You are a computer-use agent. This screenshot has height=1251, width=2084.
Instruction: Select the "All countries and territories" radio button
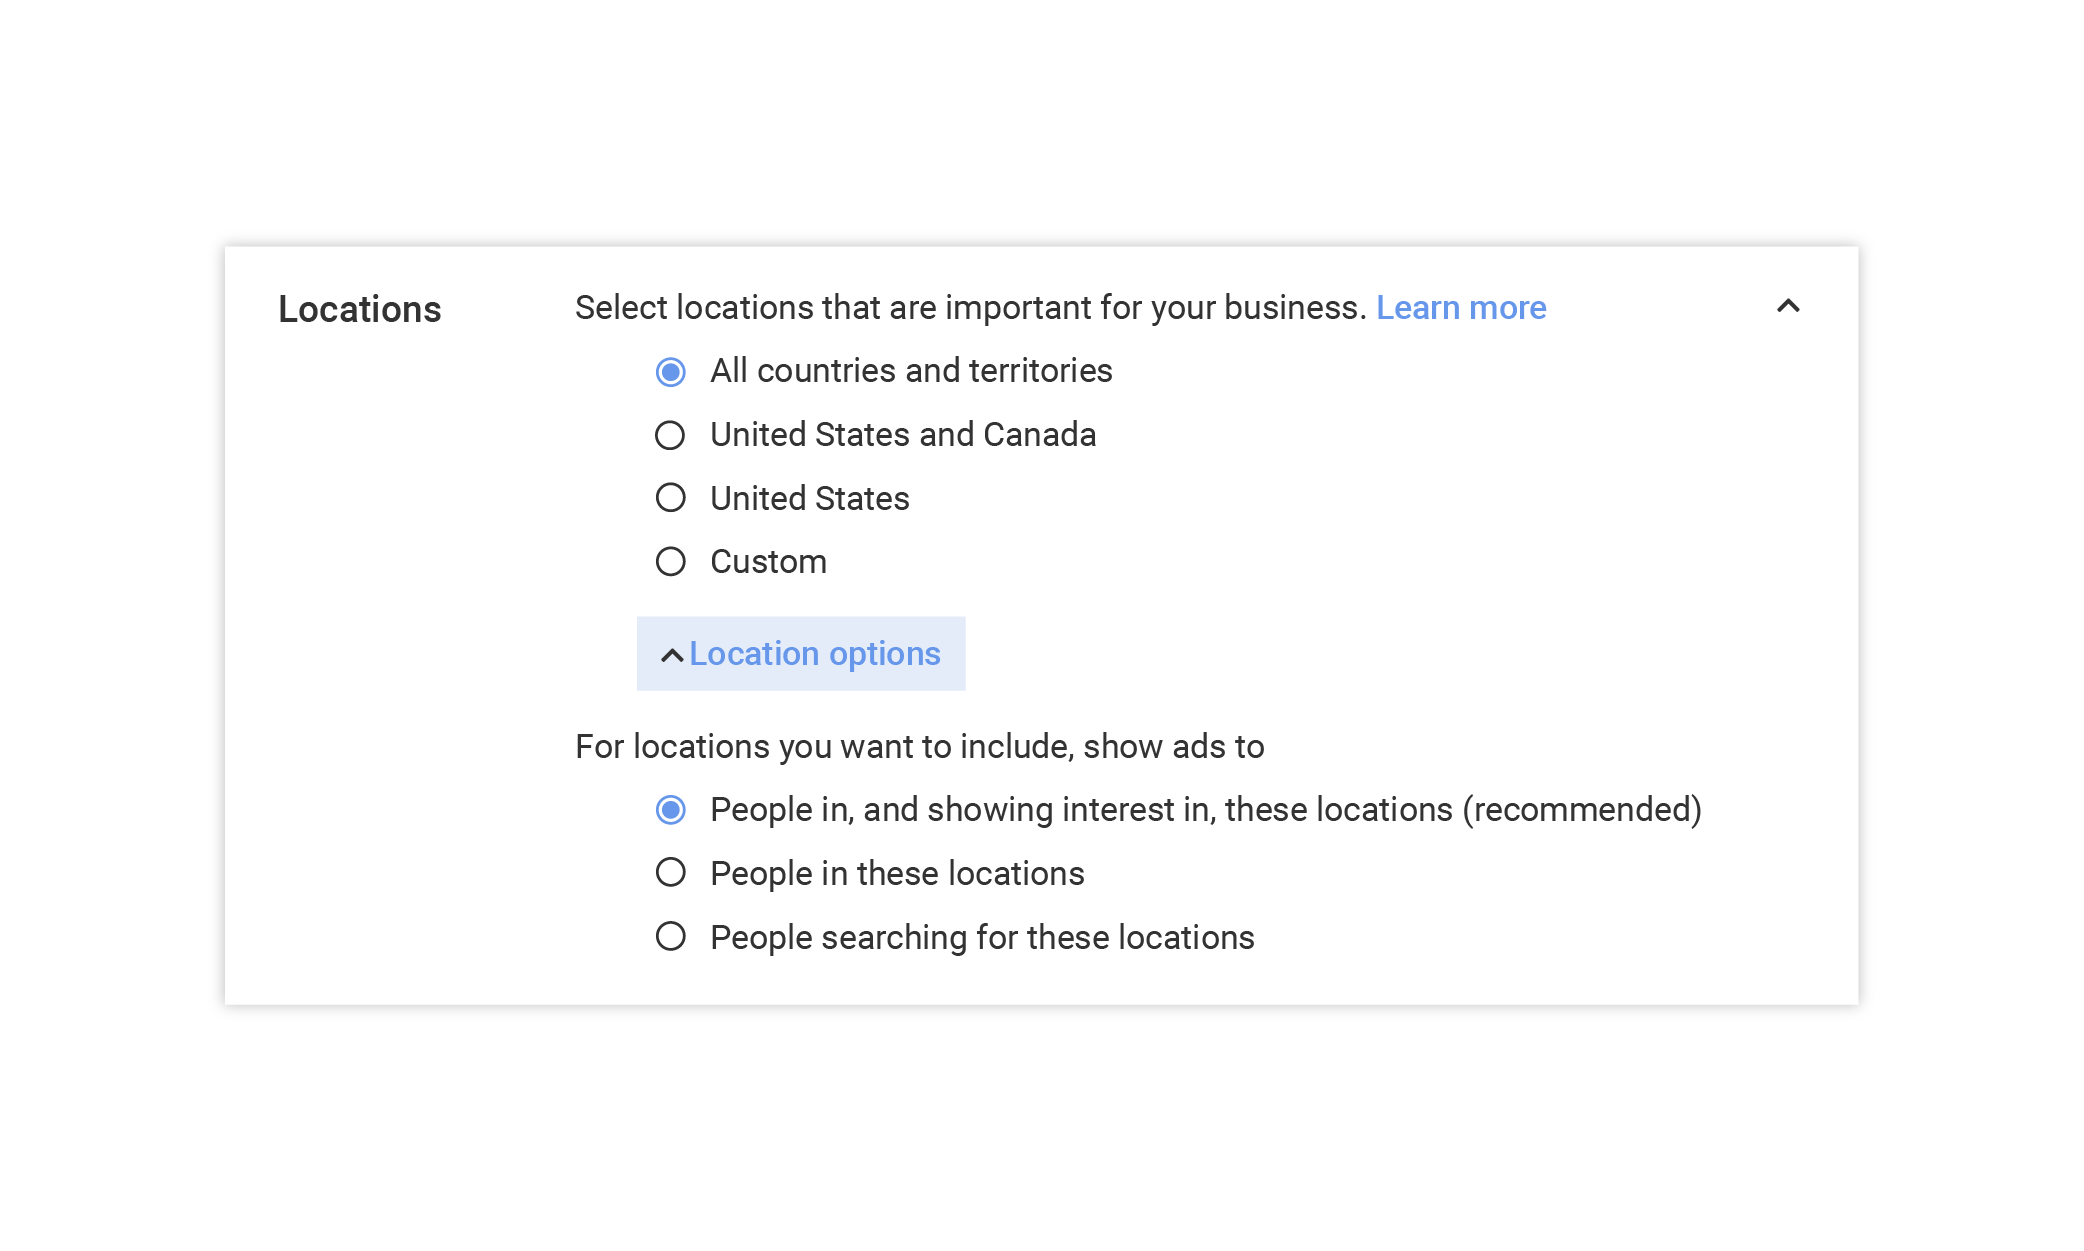(670, 372)
